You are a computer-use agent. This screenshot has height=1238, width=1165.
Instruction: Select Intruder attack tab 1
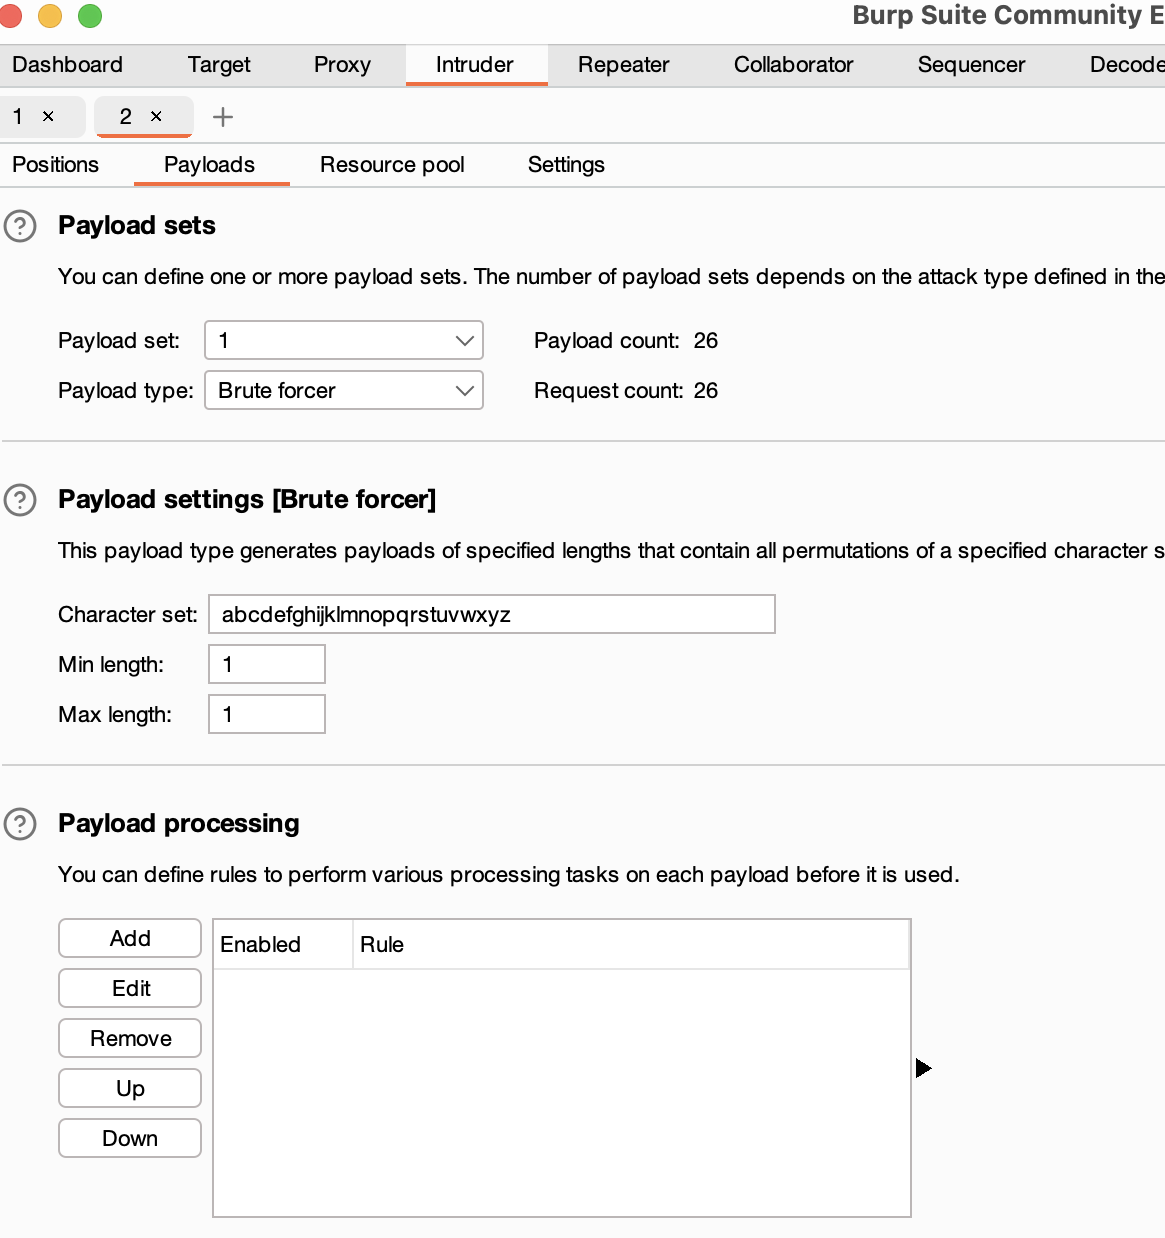click(18, 117)
